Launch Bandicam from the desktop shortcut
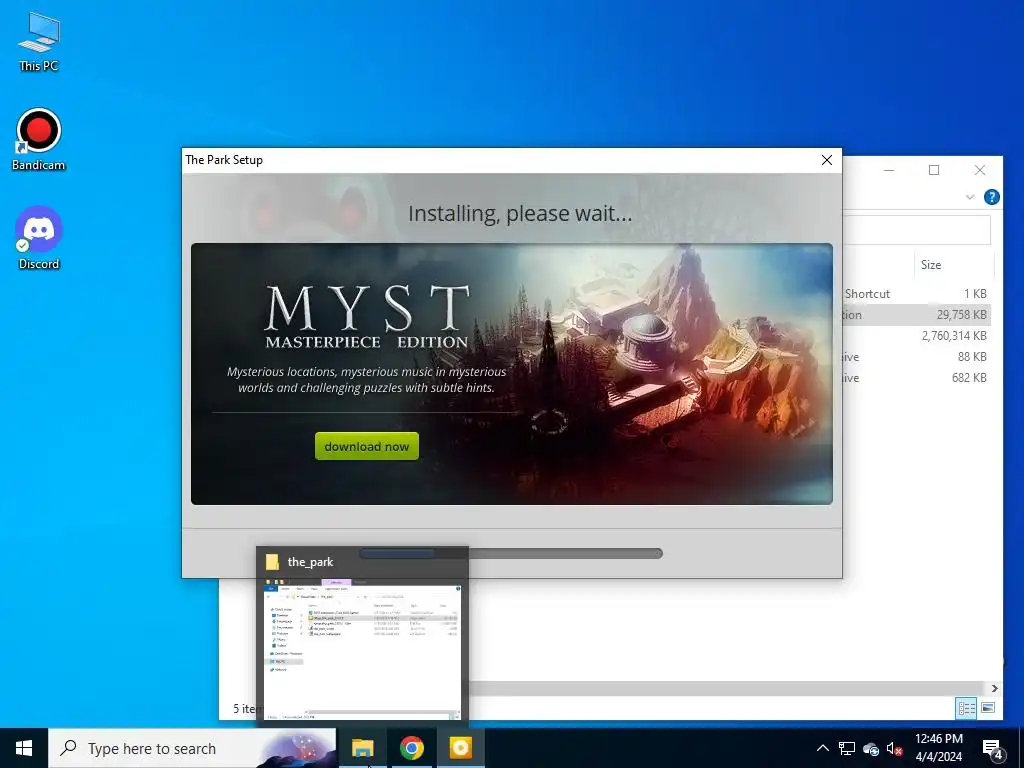This screenshot has height=768, width=1024. point(39,140)
